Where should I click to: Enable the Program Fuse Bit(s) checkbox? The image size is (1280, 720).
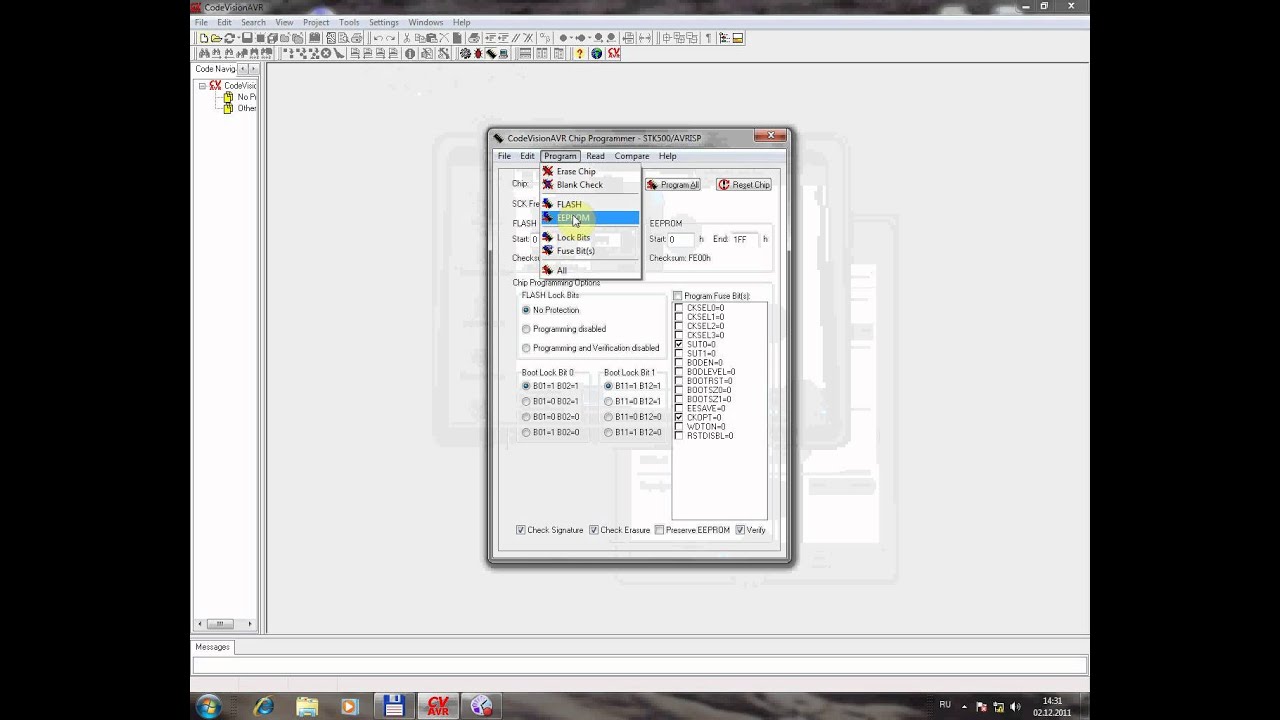click(678, 296)
